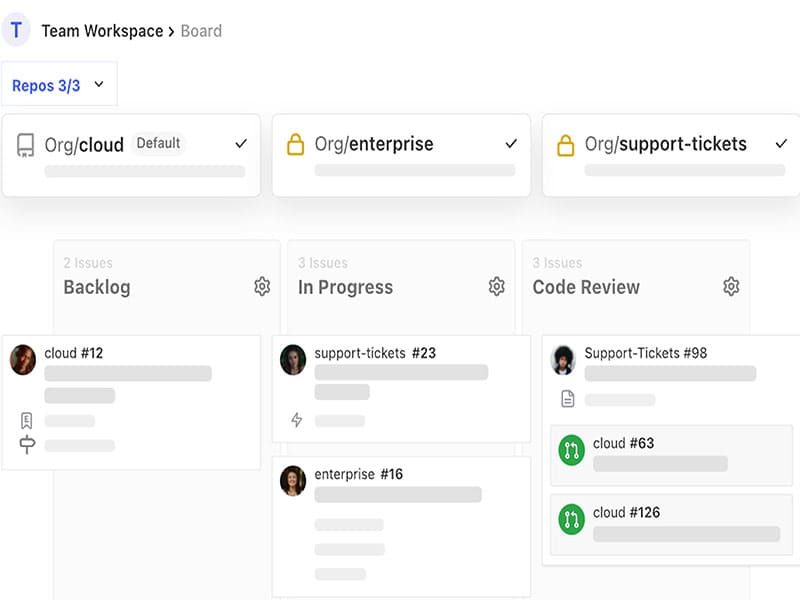Open issue enterprise #16 card title
This screenshot has width=800, height=600.
(x=359, y=474)
